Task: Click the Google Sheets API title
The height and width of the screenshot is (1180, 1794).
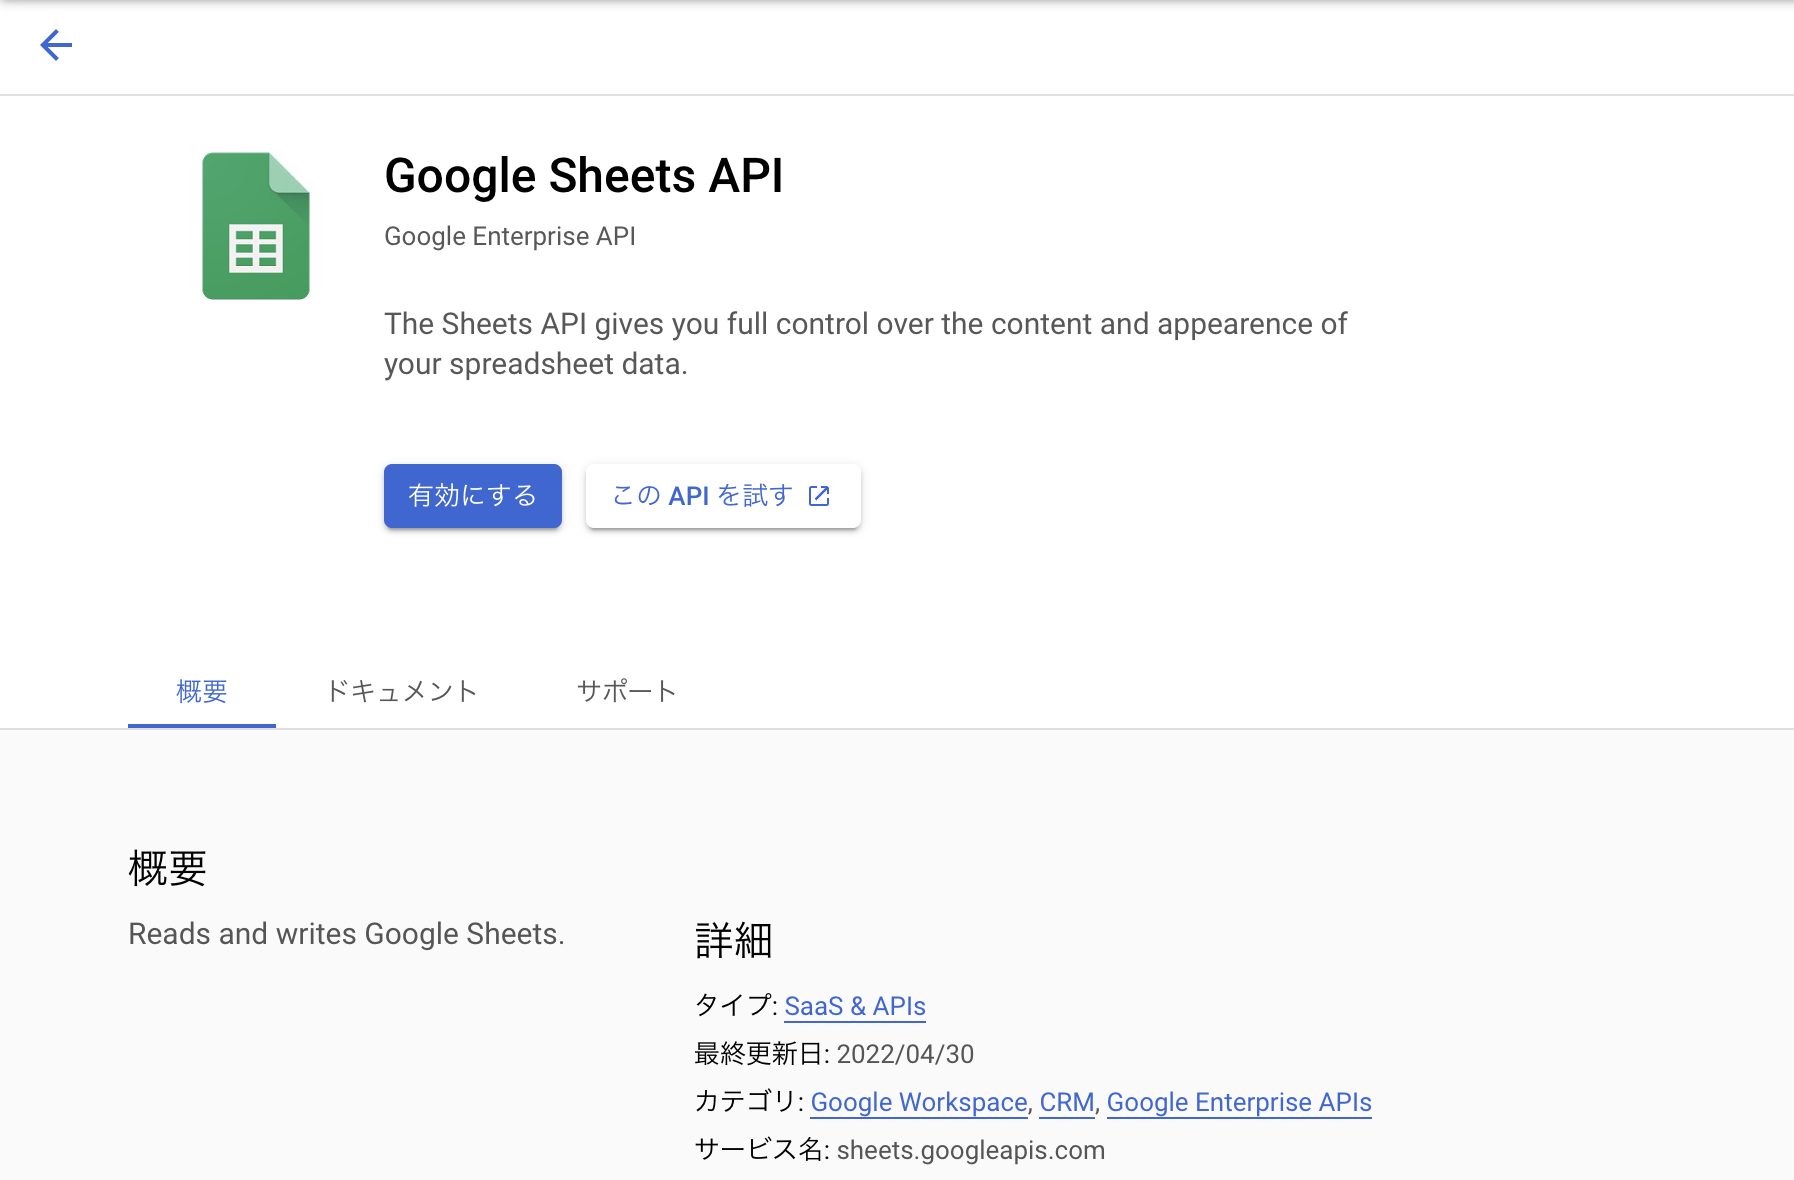Action: click(x=584, y=175)
